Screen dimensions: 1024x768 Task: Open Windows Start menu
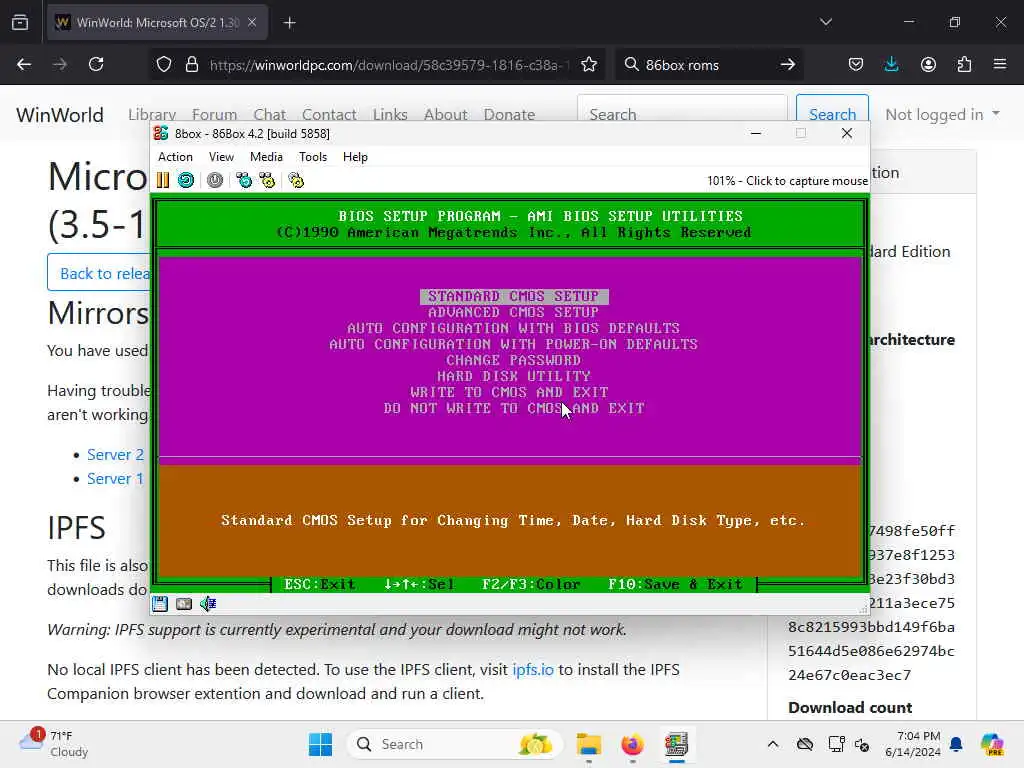point(320,744)
